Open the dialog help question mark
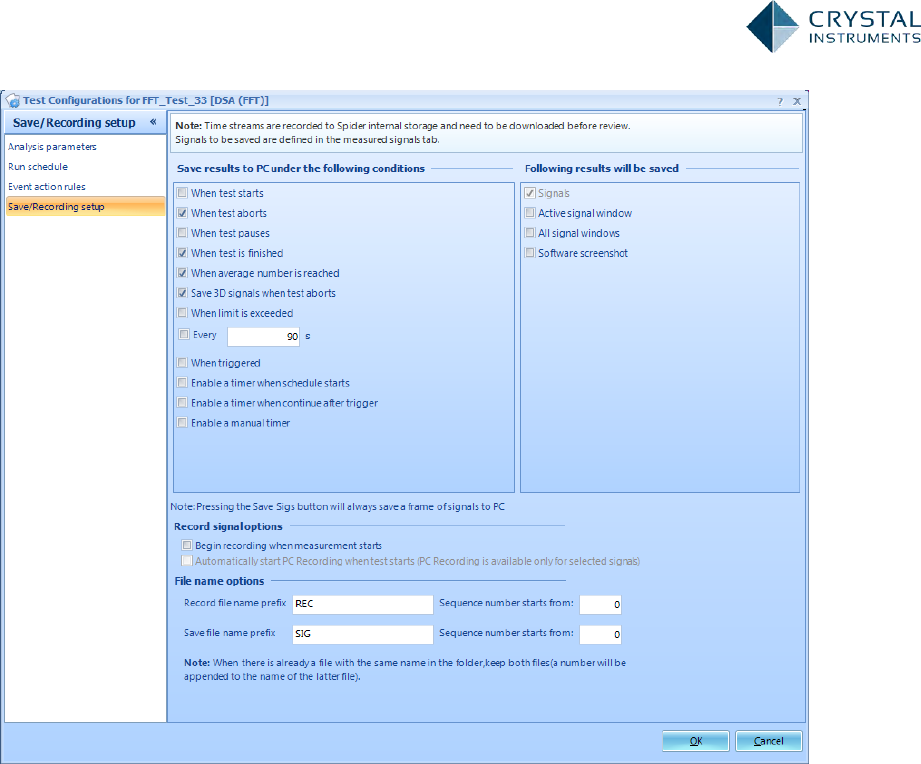Image resolution: width=921 pixels, height=764 pixels. click(x=780, y=102)
